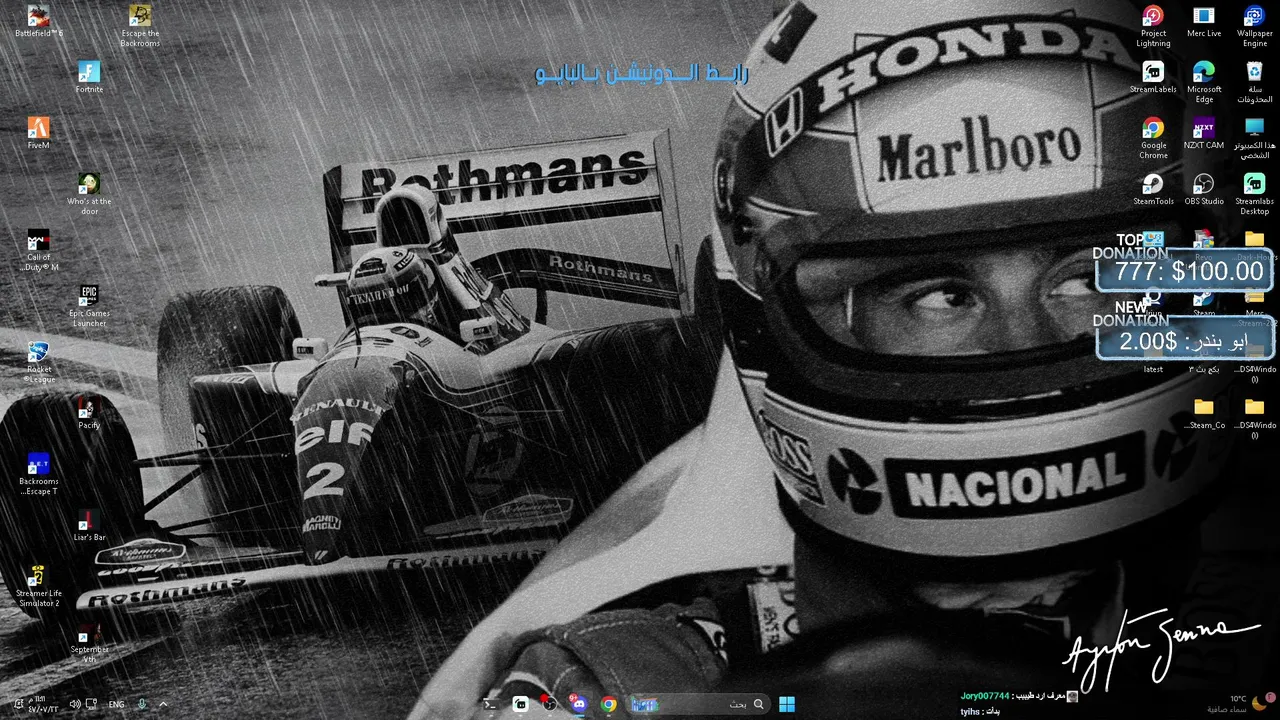Open This PC desktop icon
Viewport: 1280px width, 720px height.
[x=1255, y=138]
